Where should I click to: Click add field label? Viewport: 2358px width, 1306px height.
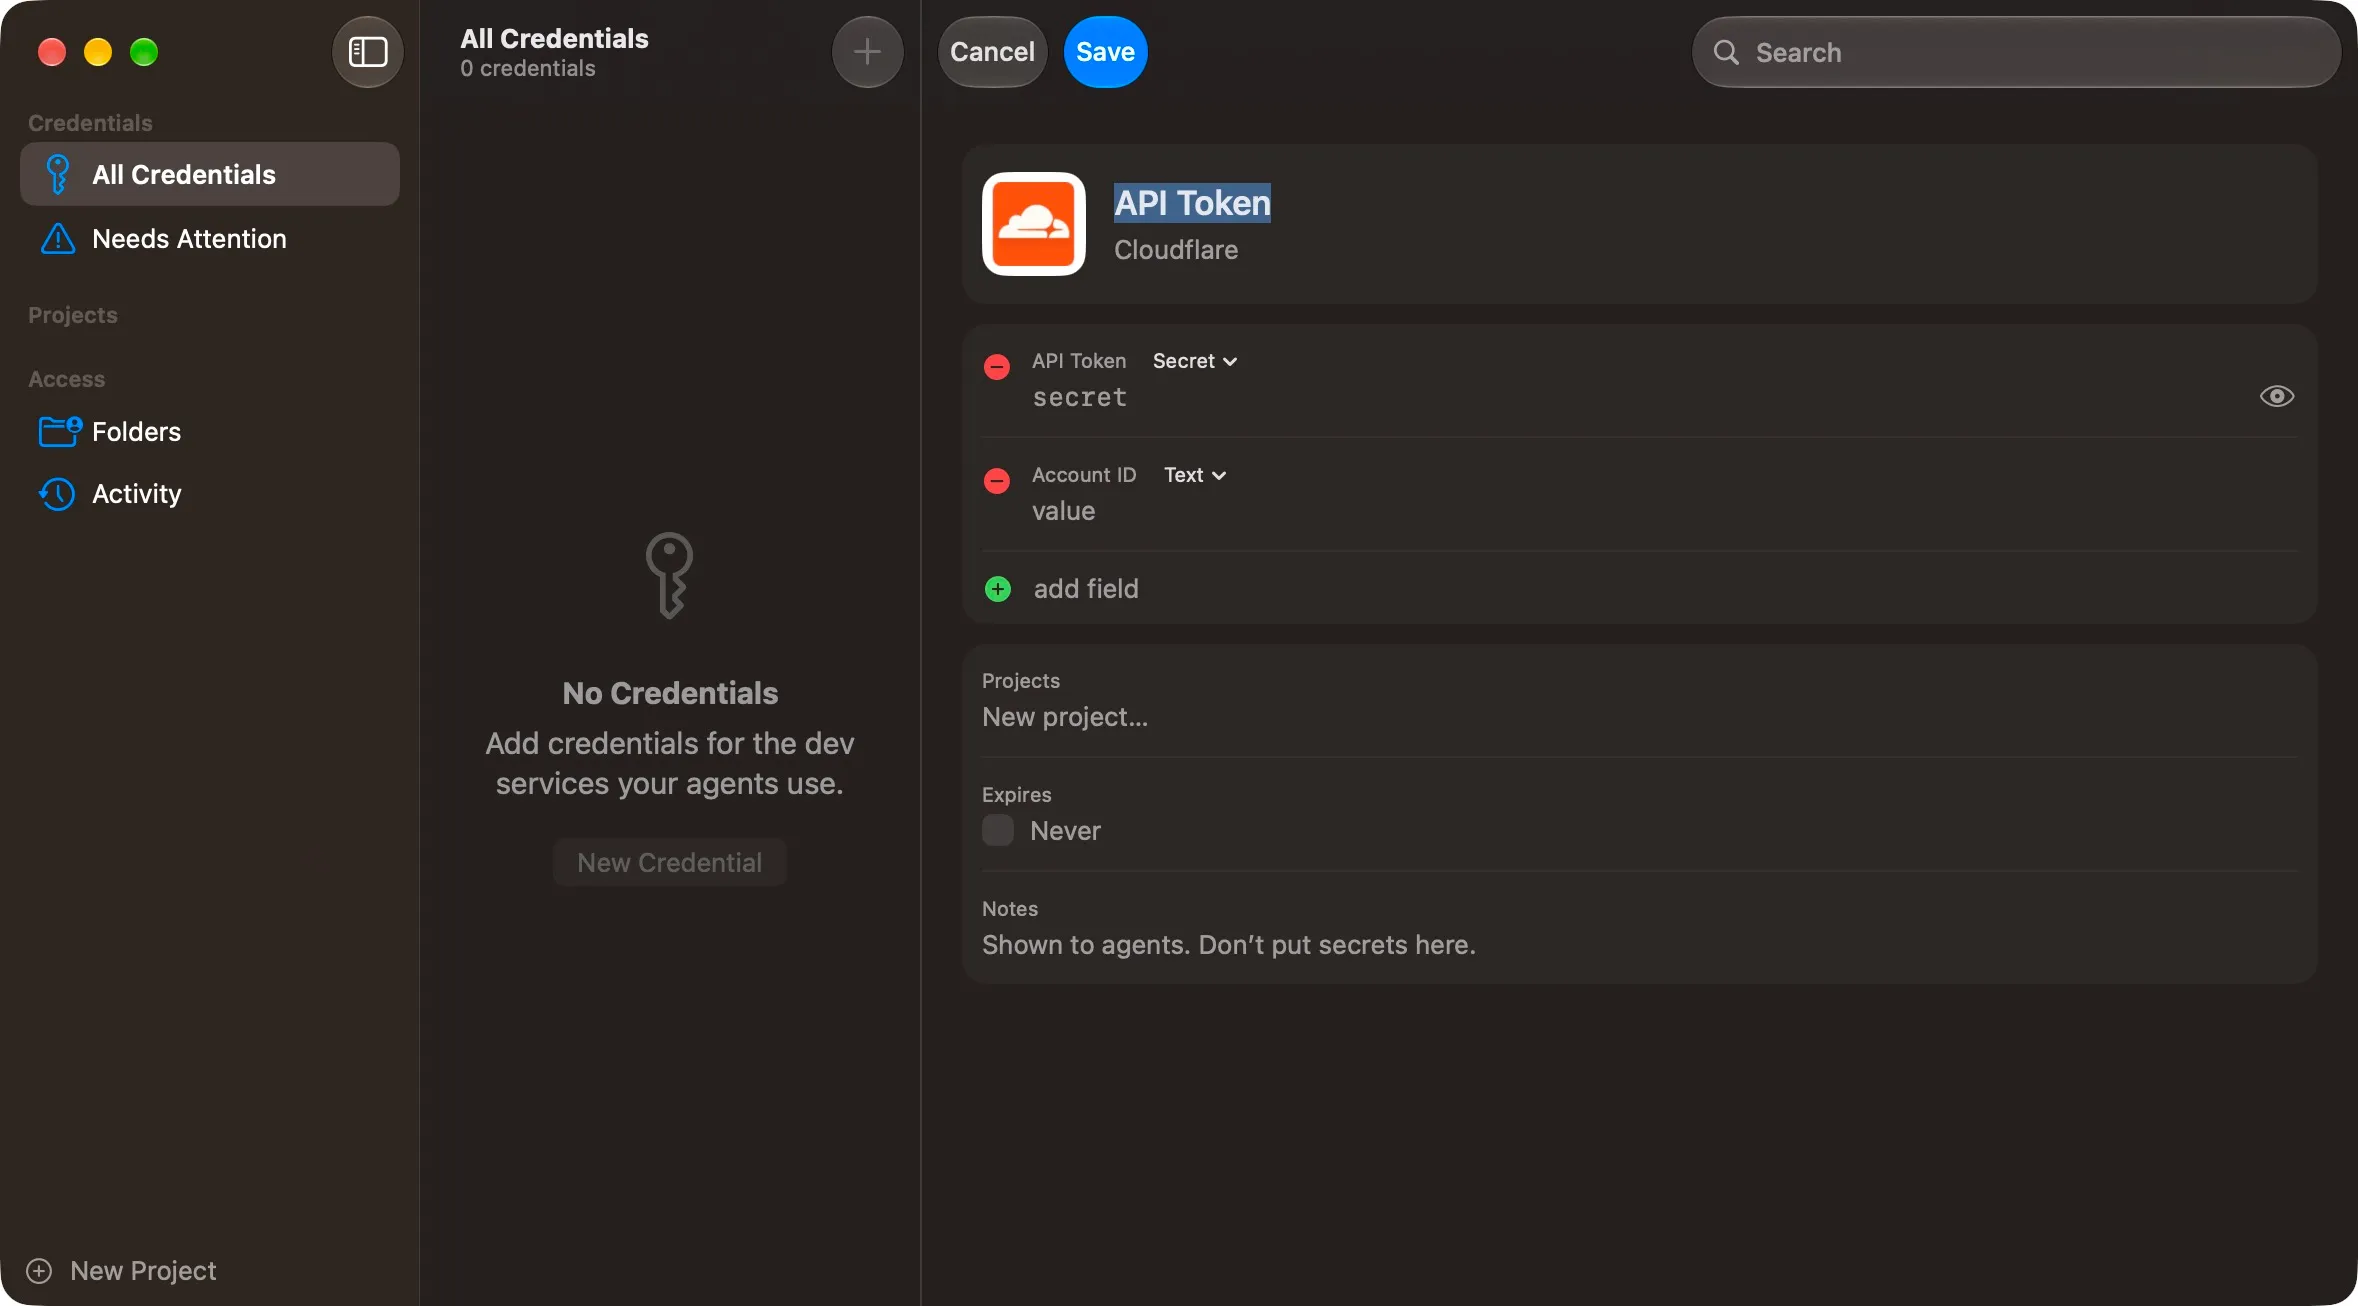click(1086, 589)
